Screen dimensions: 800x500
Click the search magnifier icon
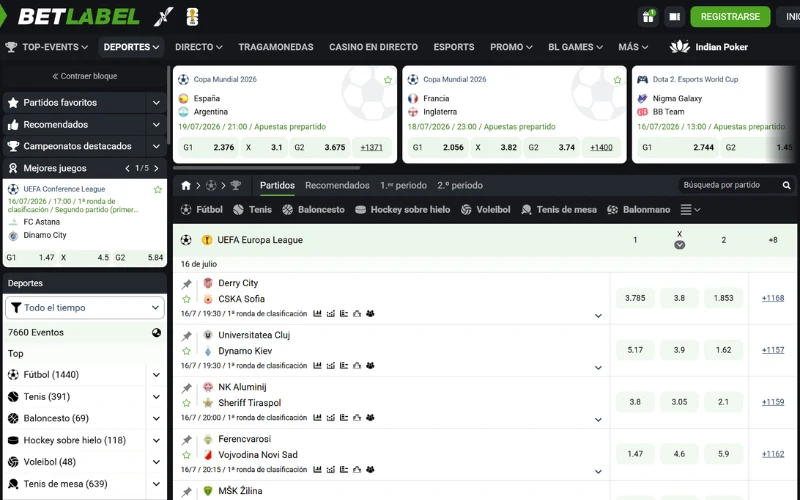[786, 185]
